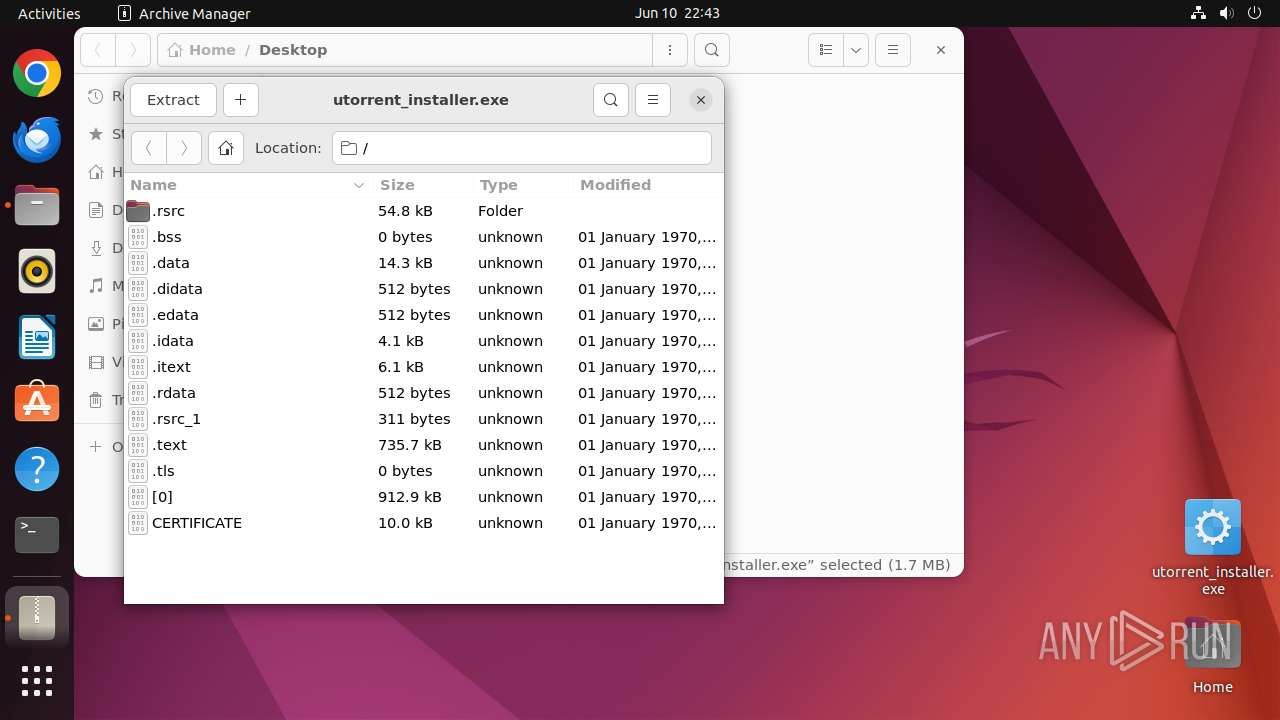
Task: Click Desktop in Files path bar
Action: point(293,50)
